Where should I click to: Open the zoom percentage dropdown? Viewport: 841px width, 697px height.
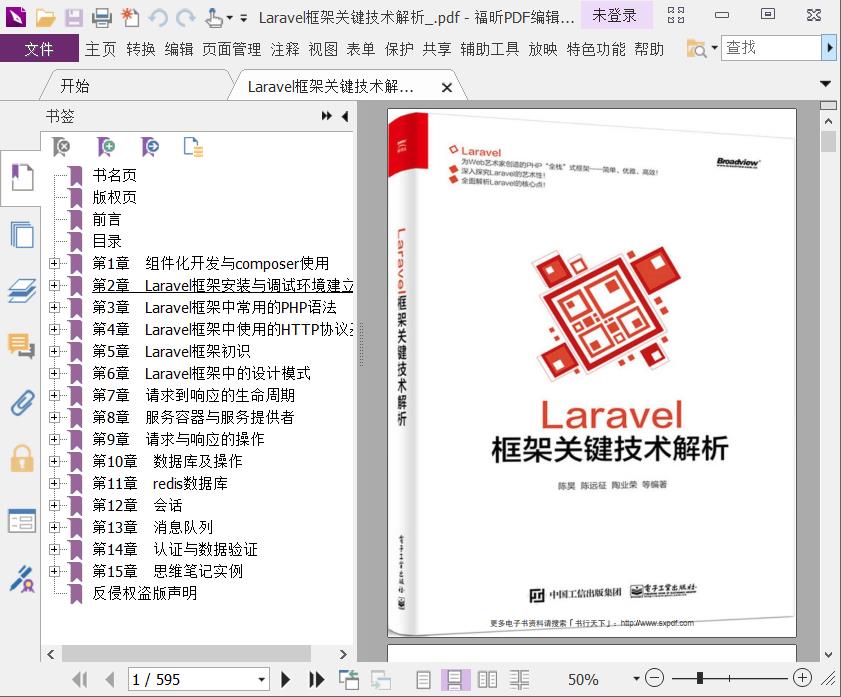pyautogui.click(x=636, y=679)
